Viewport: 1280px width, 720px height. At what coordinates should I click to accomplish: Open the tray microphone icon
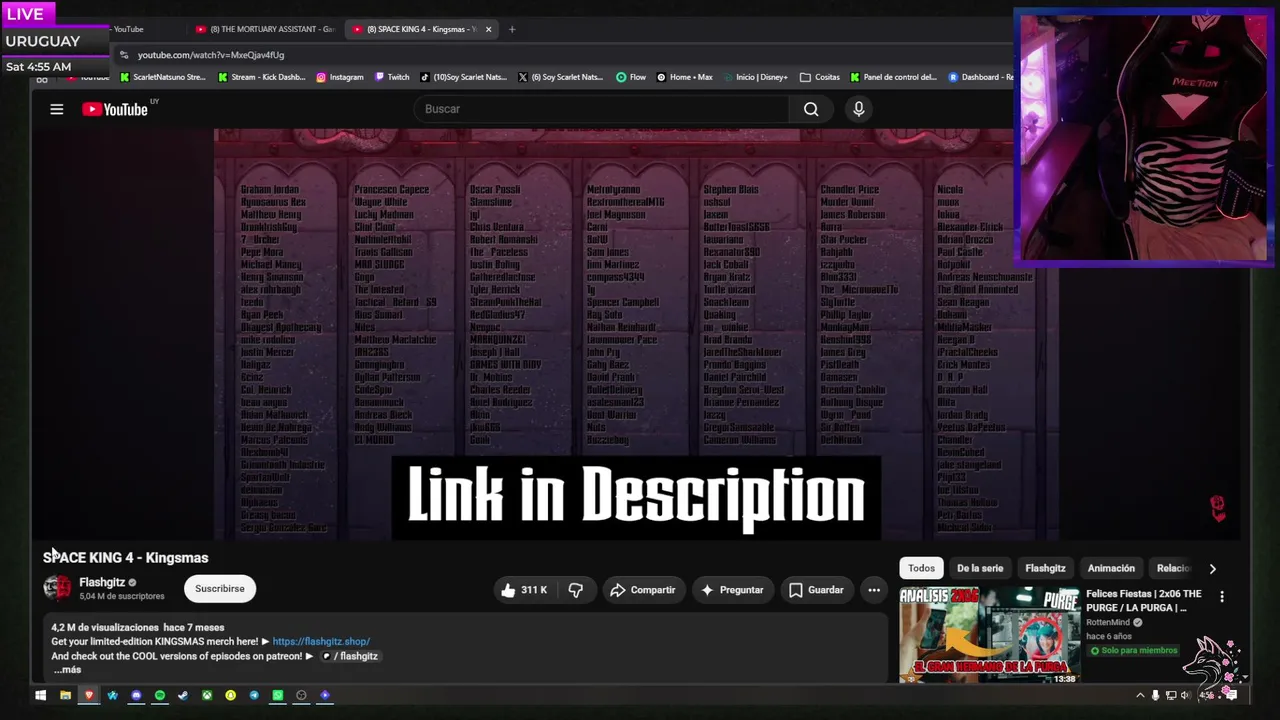(x=1155, y=695)
